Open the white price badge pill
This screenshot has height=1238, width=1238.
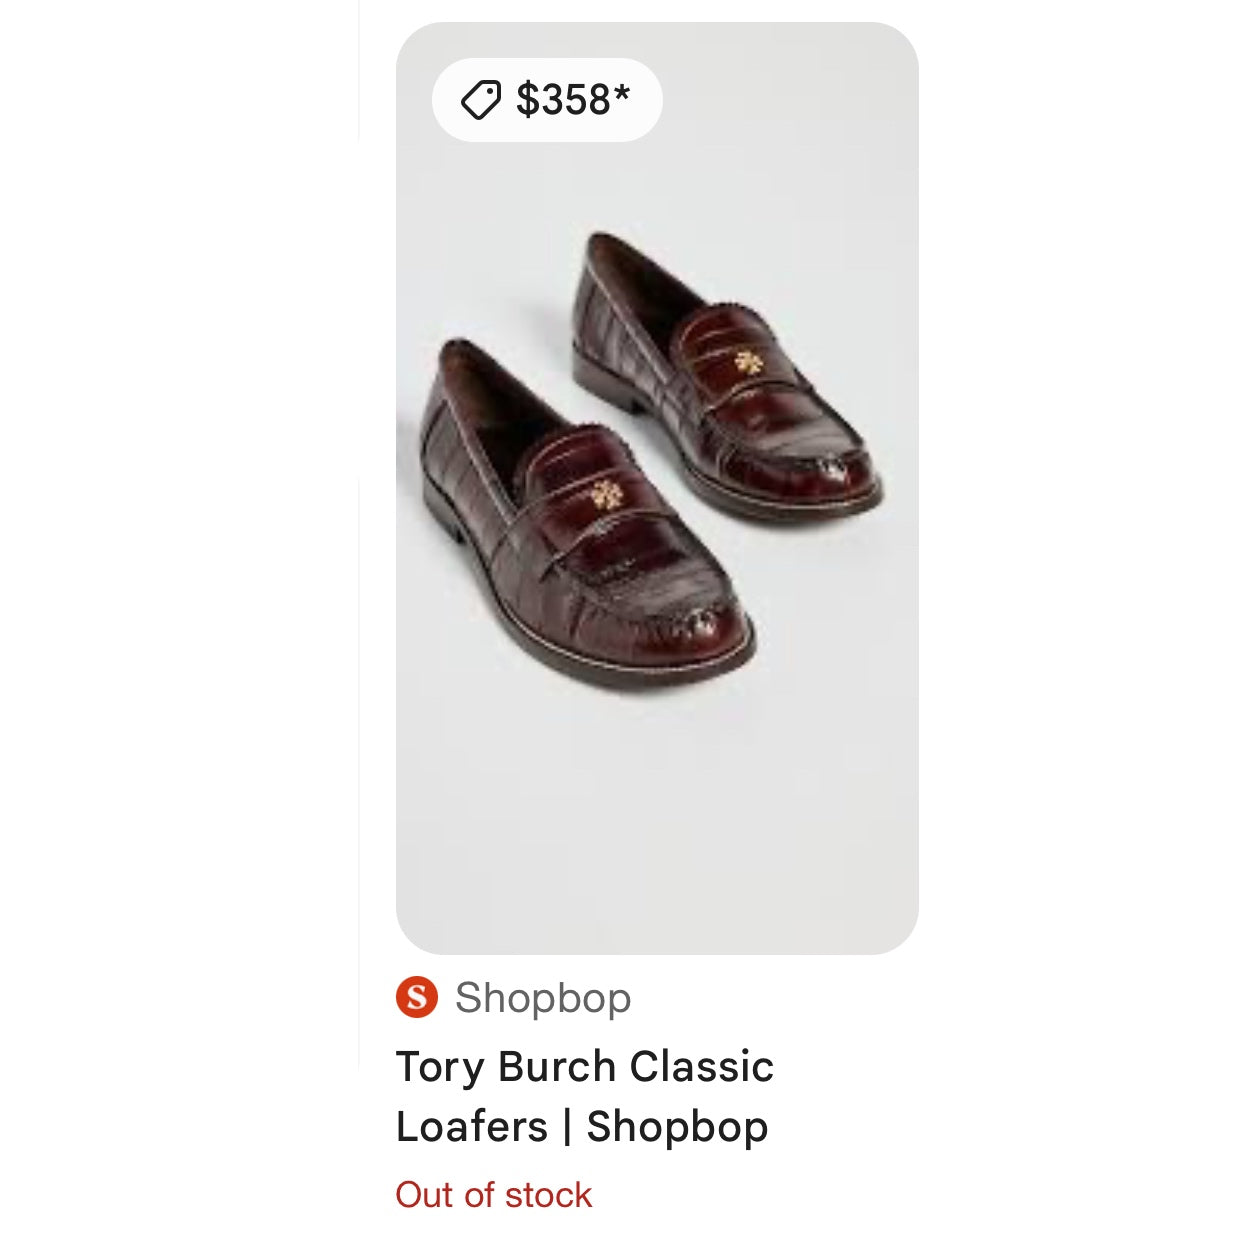point(547,100)
